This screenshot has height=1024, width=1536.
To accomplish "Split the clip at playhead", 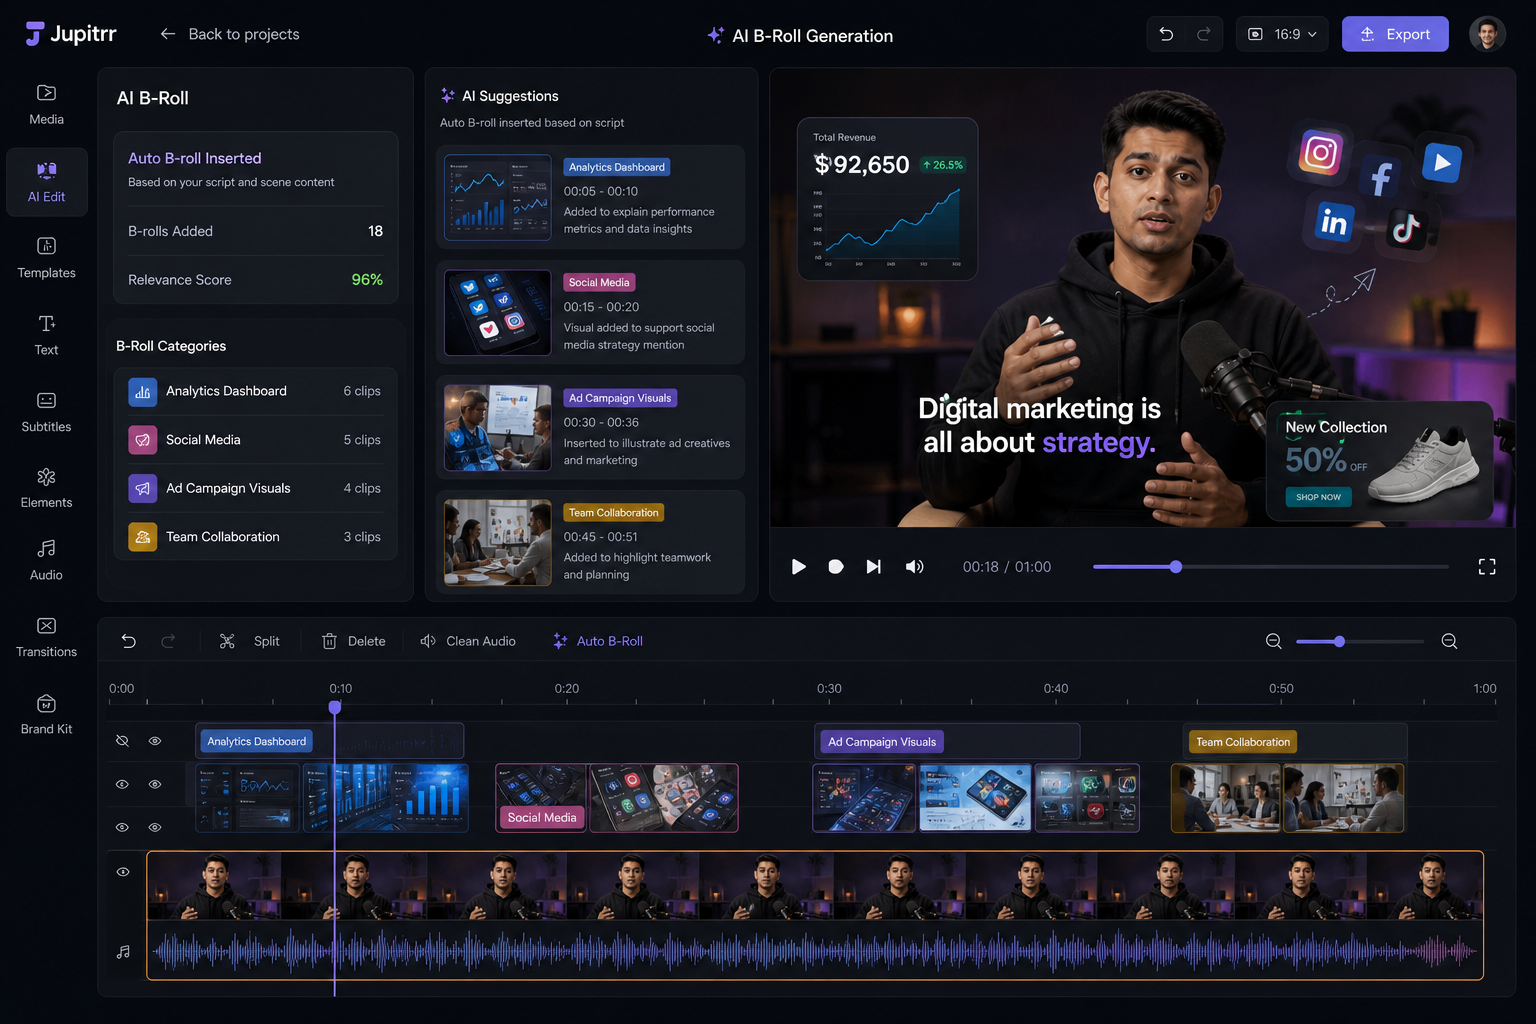I will pos(250,641).
